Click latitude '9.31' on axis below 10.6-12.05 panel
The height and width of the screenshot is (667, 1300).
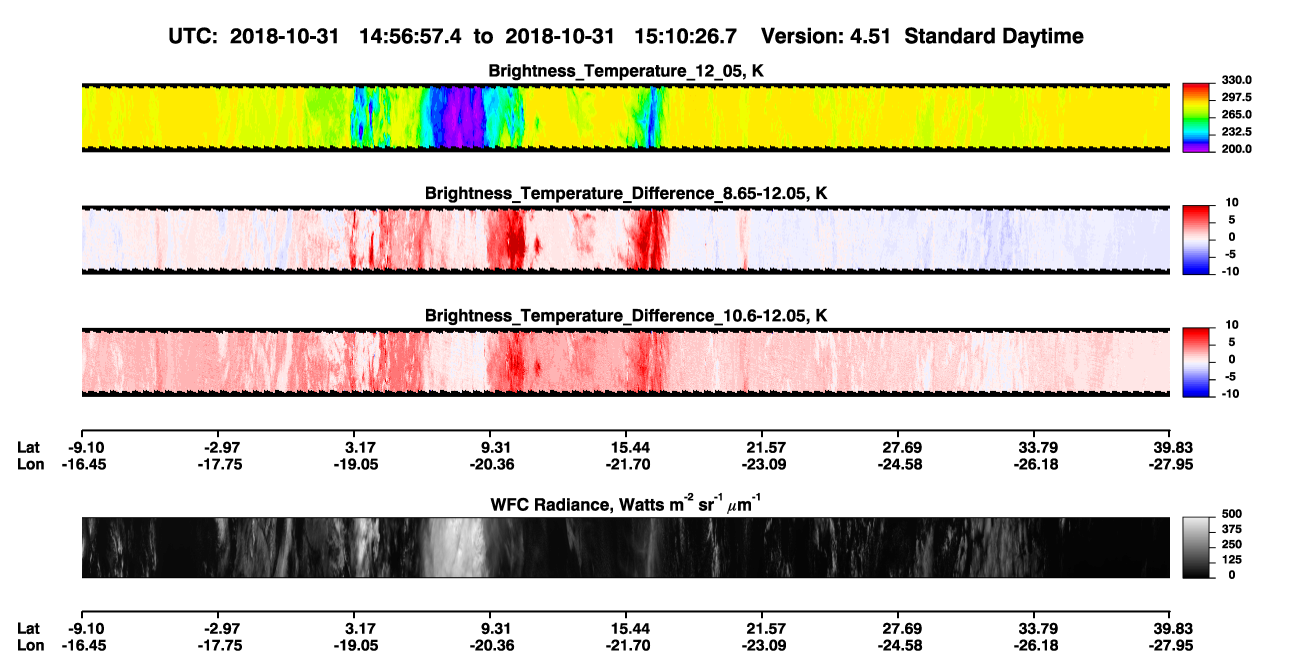click(x=496, y=447)
